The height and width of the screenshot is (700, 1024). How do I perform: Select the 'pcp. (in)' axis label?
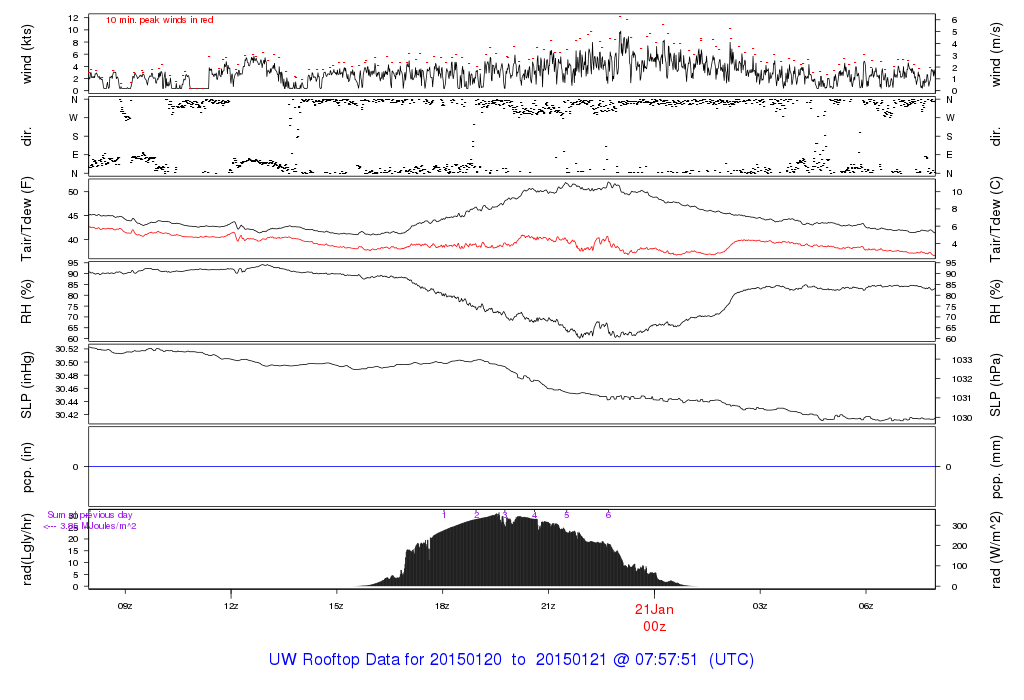coord(28,467)
